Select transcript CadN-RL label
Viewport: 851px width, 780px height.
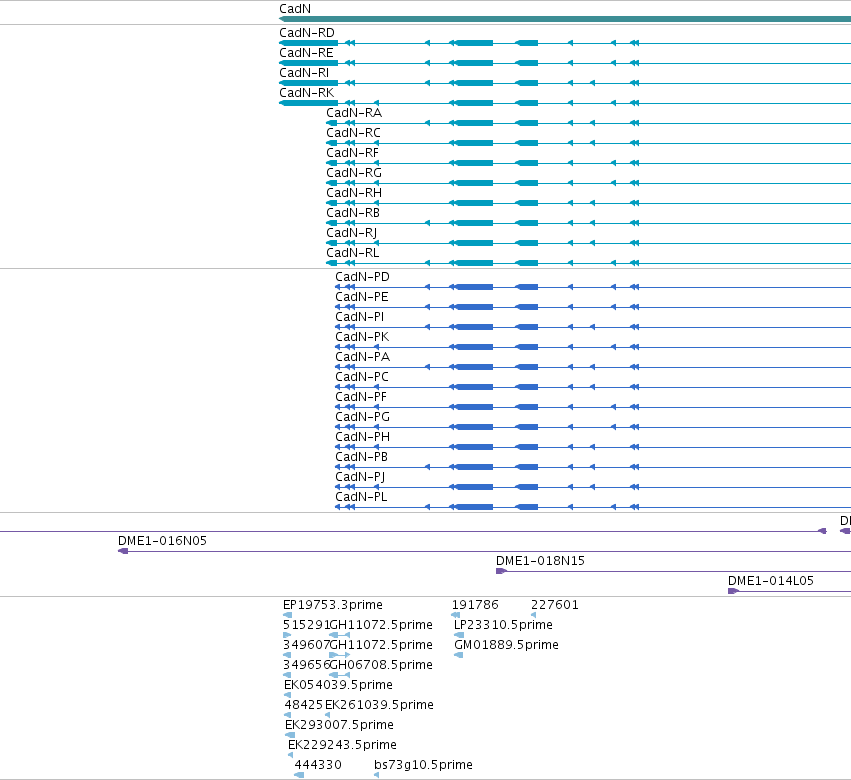pyautogui.click(x=353, y=253)
